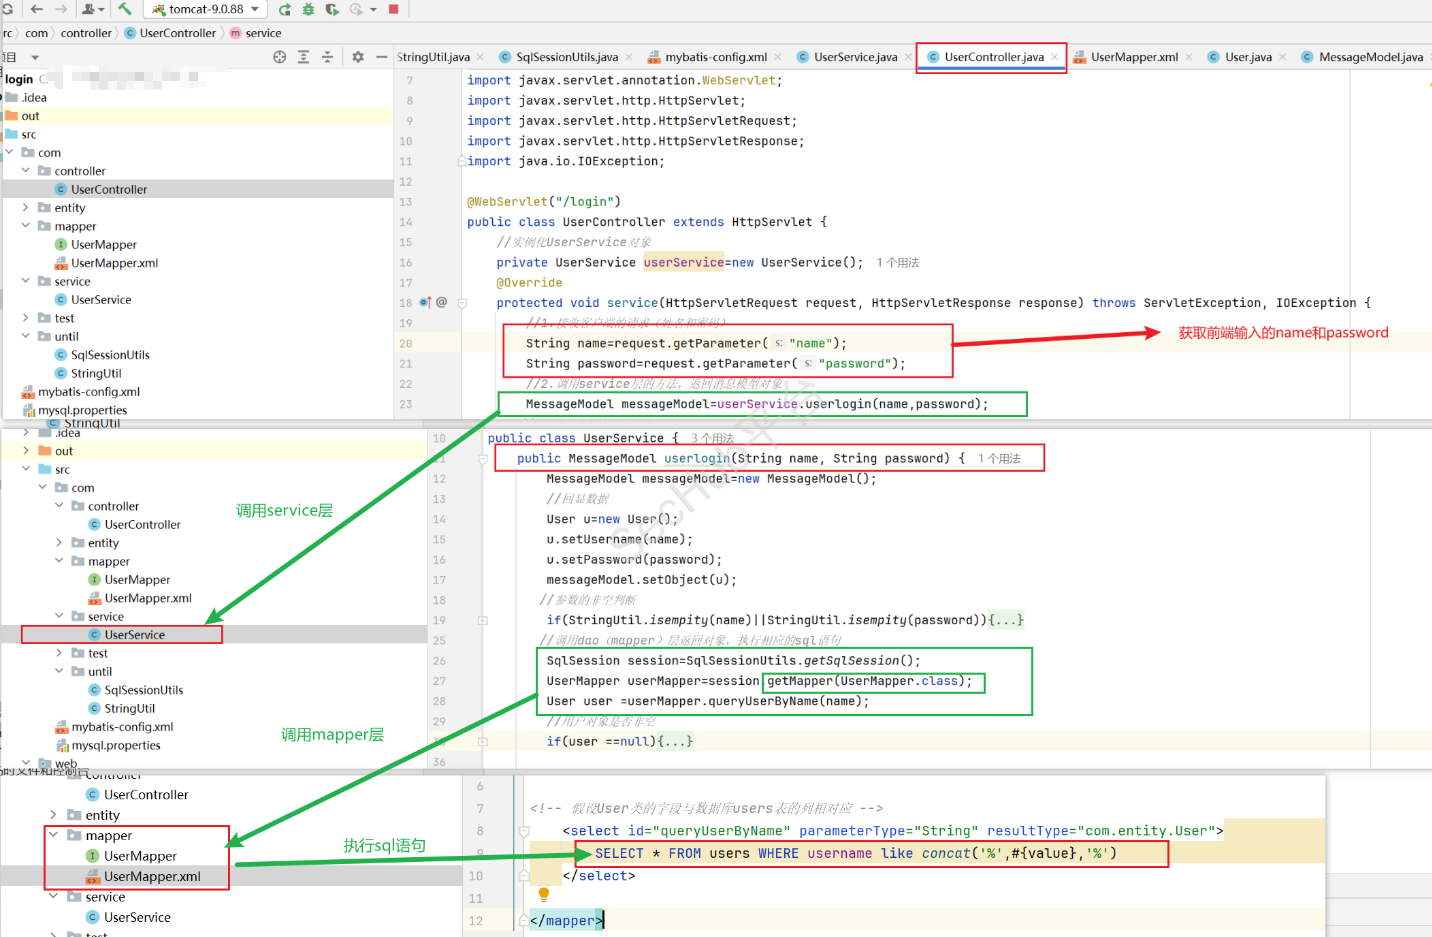
Task: Click the yellow light bulb intention icon
Action: pos(544,894)
